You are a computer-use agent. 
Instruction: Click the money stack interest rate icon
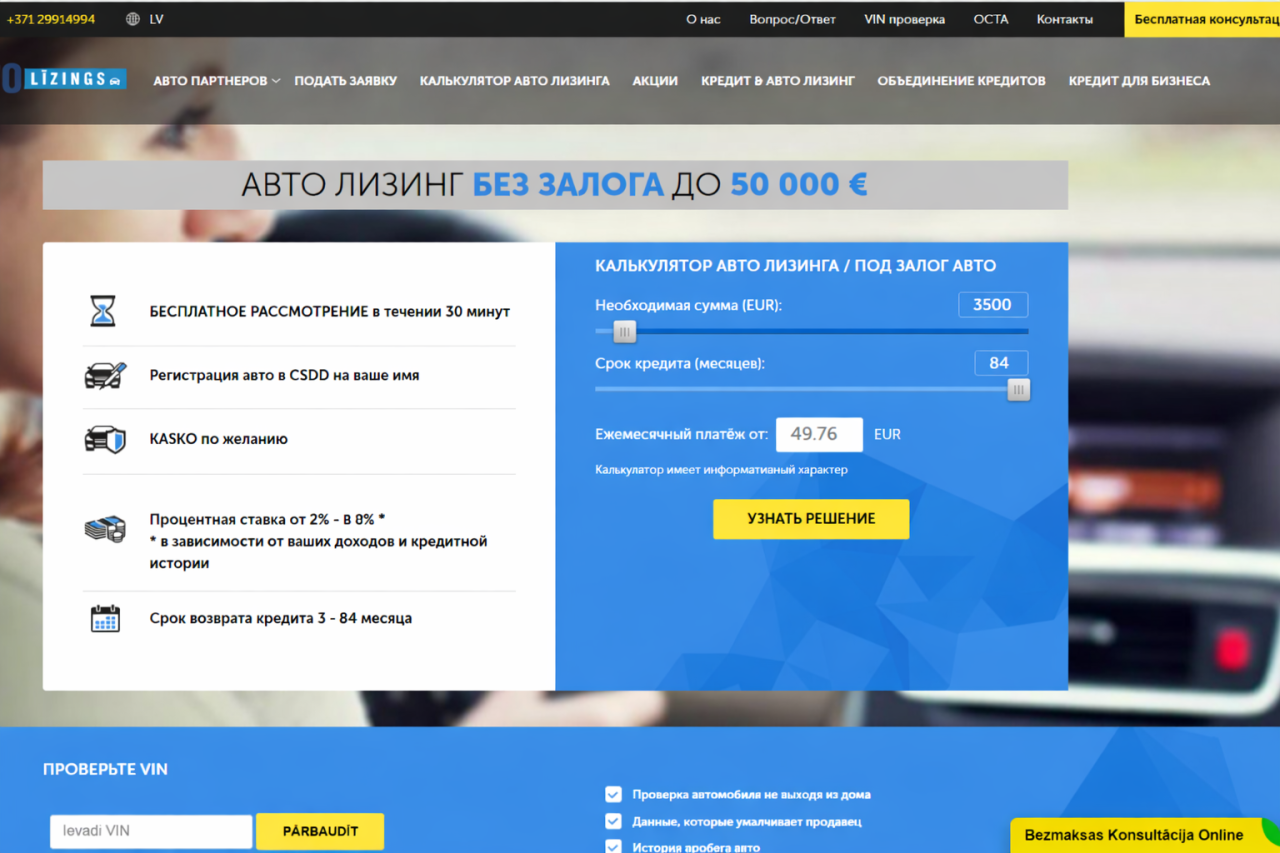click(x=105, y=529)
